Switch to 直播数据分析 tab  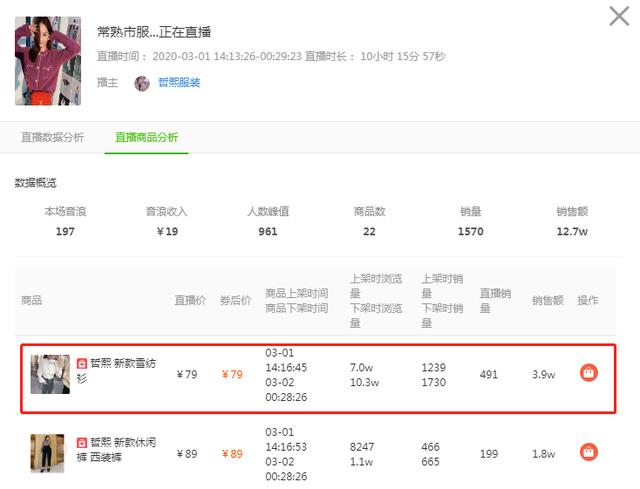(x=52, y=137)
